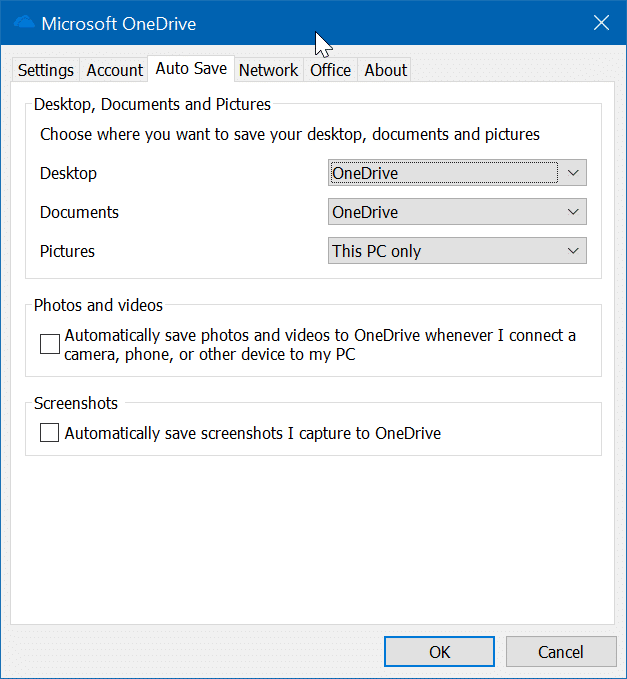Screen dimensions: 627x679
Task: Confirm changes with the OK button
Action: 439,652
